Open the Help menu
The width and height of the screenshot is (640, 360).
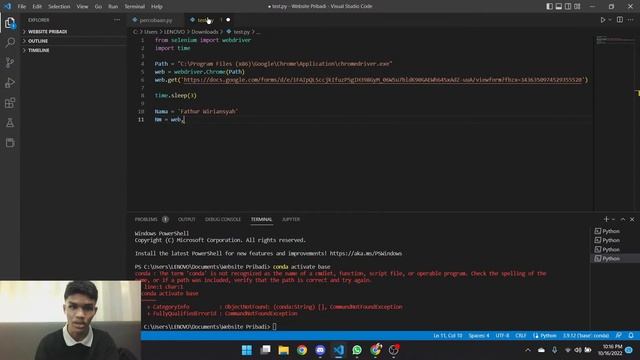coord(157,7)
